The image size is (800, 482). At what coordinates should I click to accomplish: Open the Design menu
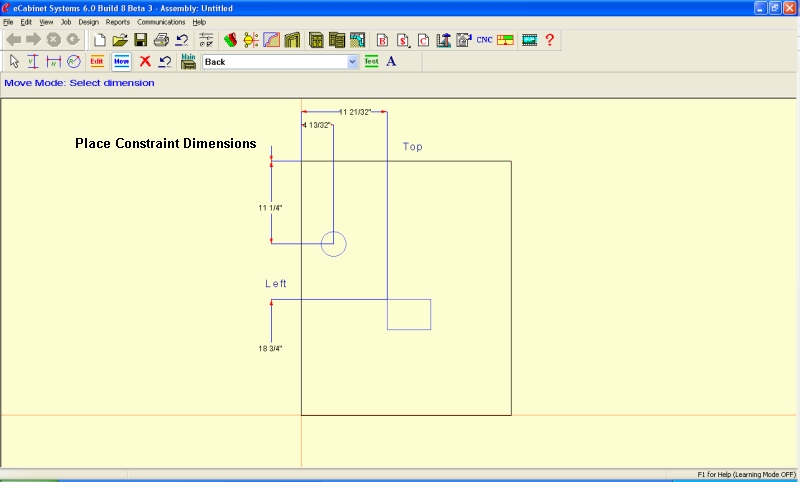(88, 21)
